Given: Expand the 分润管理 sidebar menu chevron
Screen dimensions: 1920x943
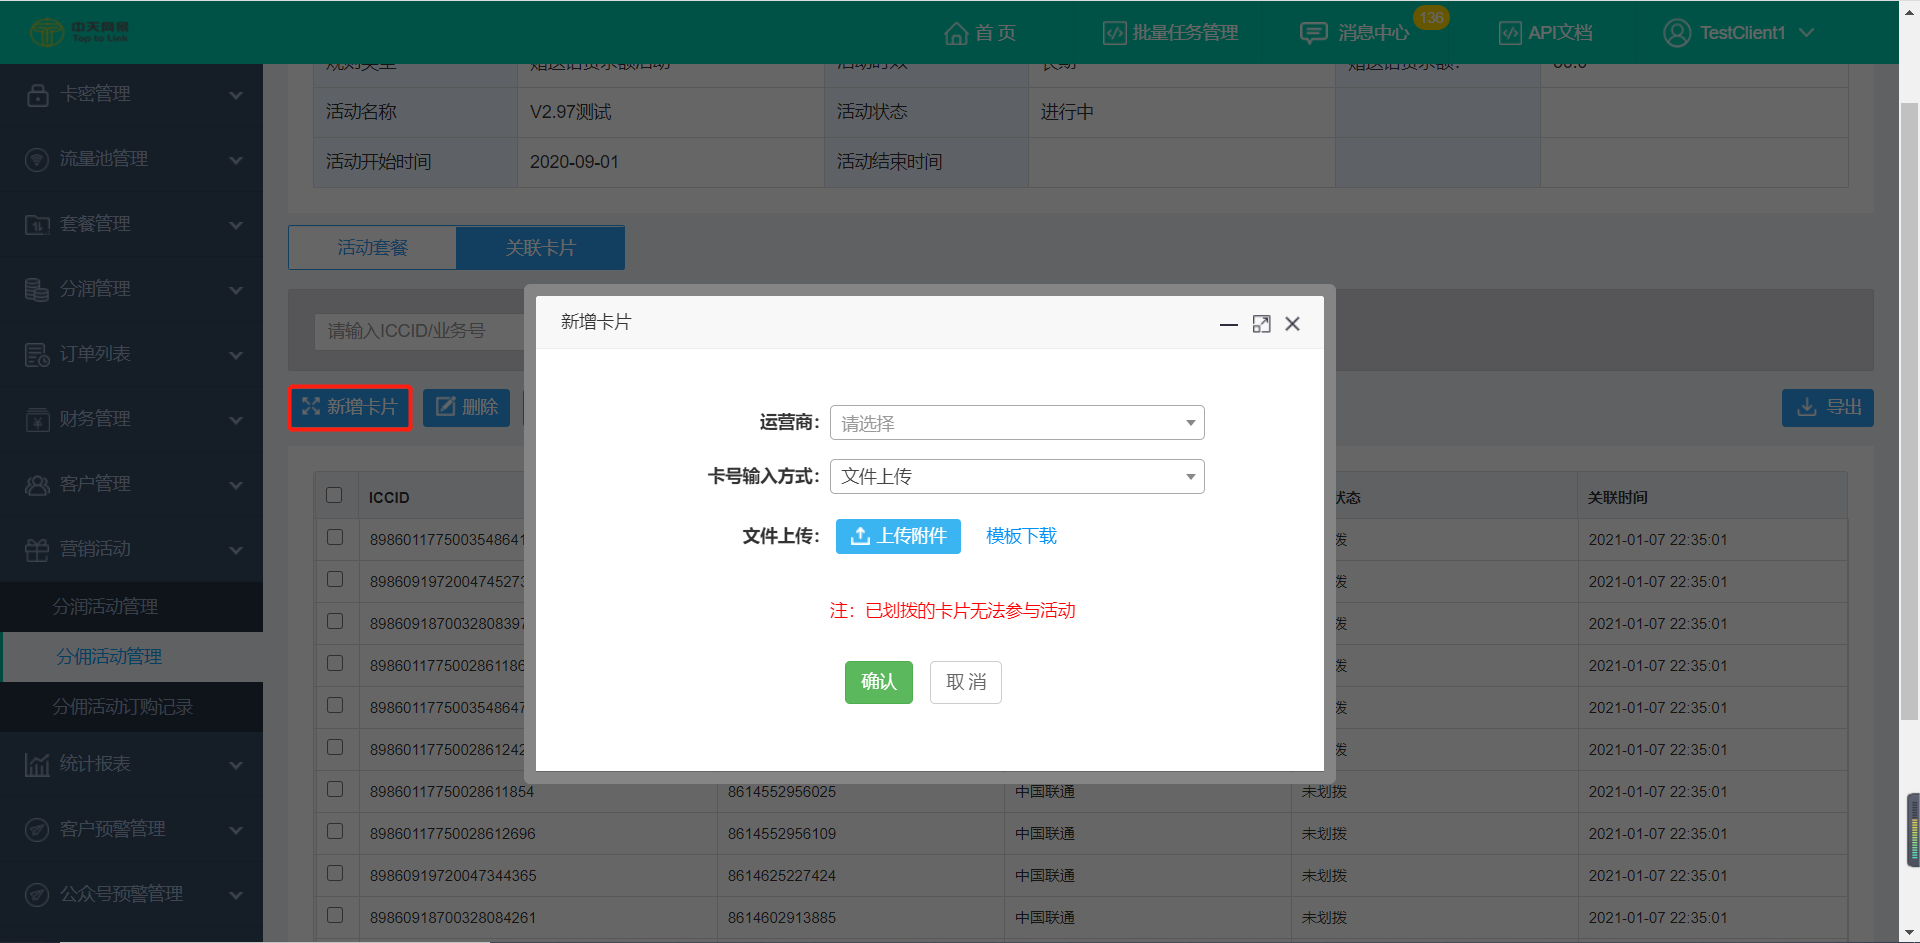Looking at the screenshot, I should 236,291.
